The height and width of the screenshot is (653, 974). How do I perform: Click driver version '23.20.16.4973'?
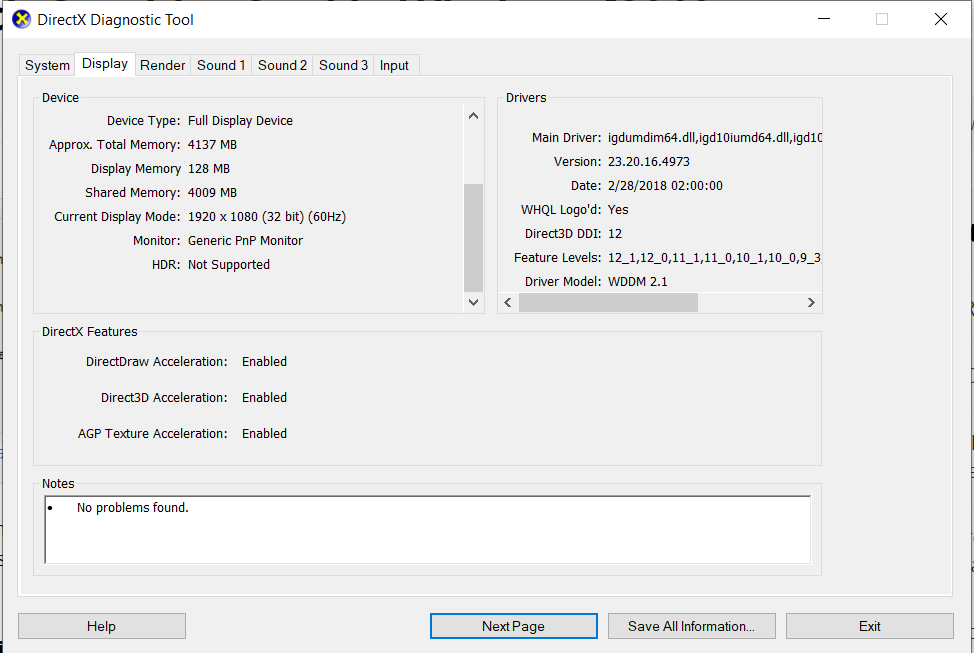(x=649, y=162)
